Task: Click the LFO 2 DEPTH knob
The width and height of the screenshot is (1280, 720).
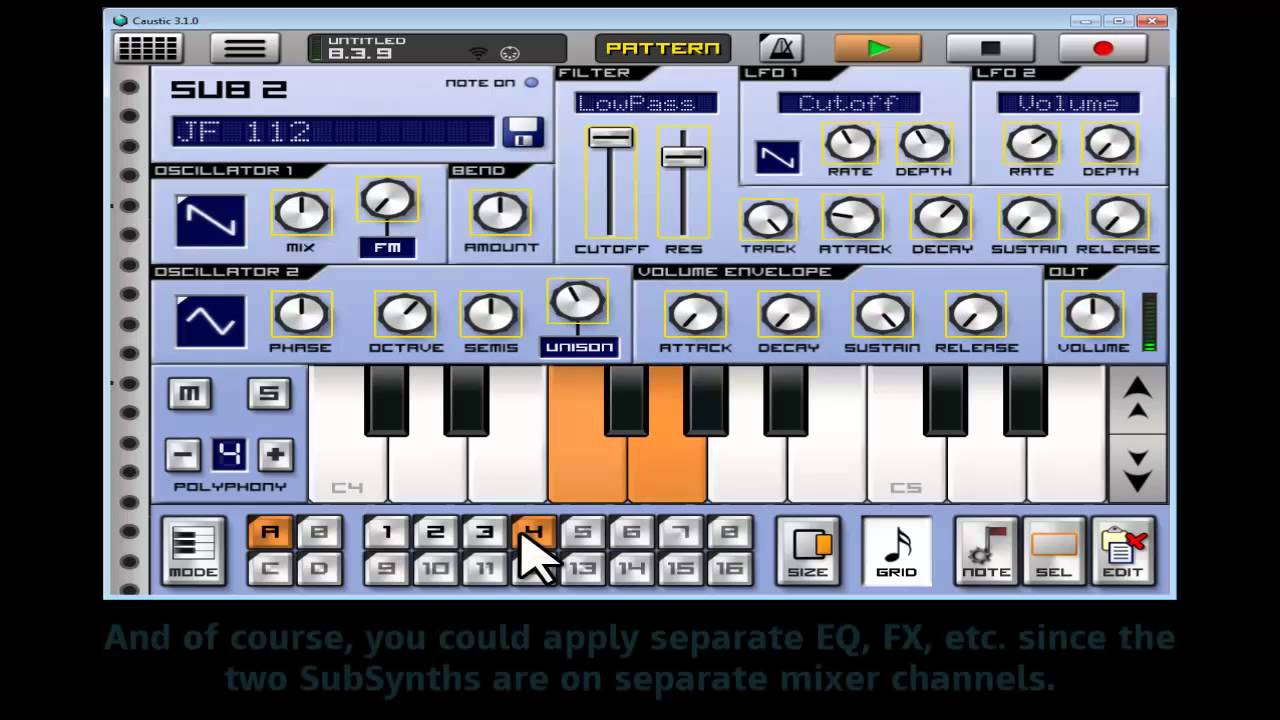Action: pyautogui.click(x=1110, y=144)
